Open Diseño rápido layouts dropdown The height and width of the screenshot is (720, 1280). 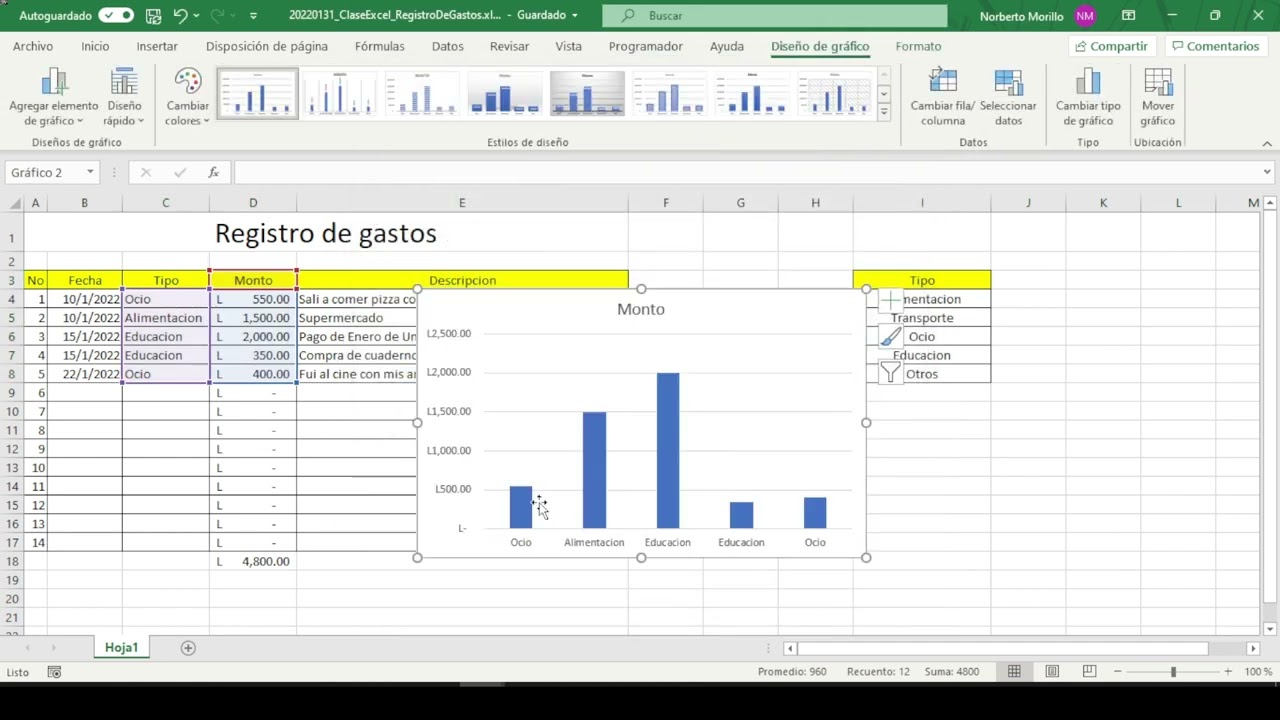tap(124, 97)
